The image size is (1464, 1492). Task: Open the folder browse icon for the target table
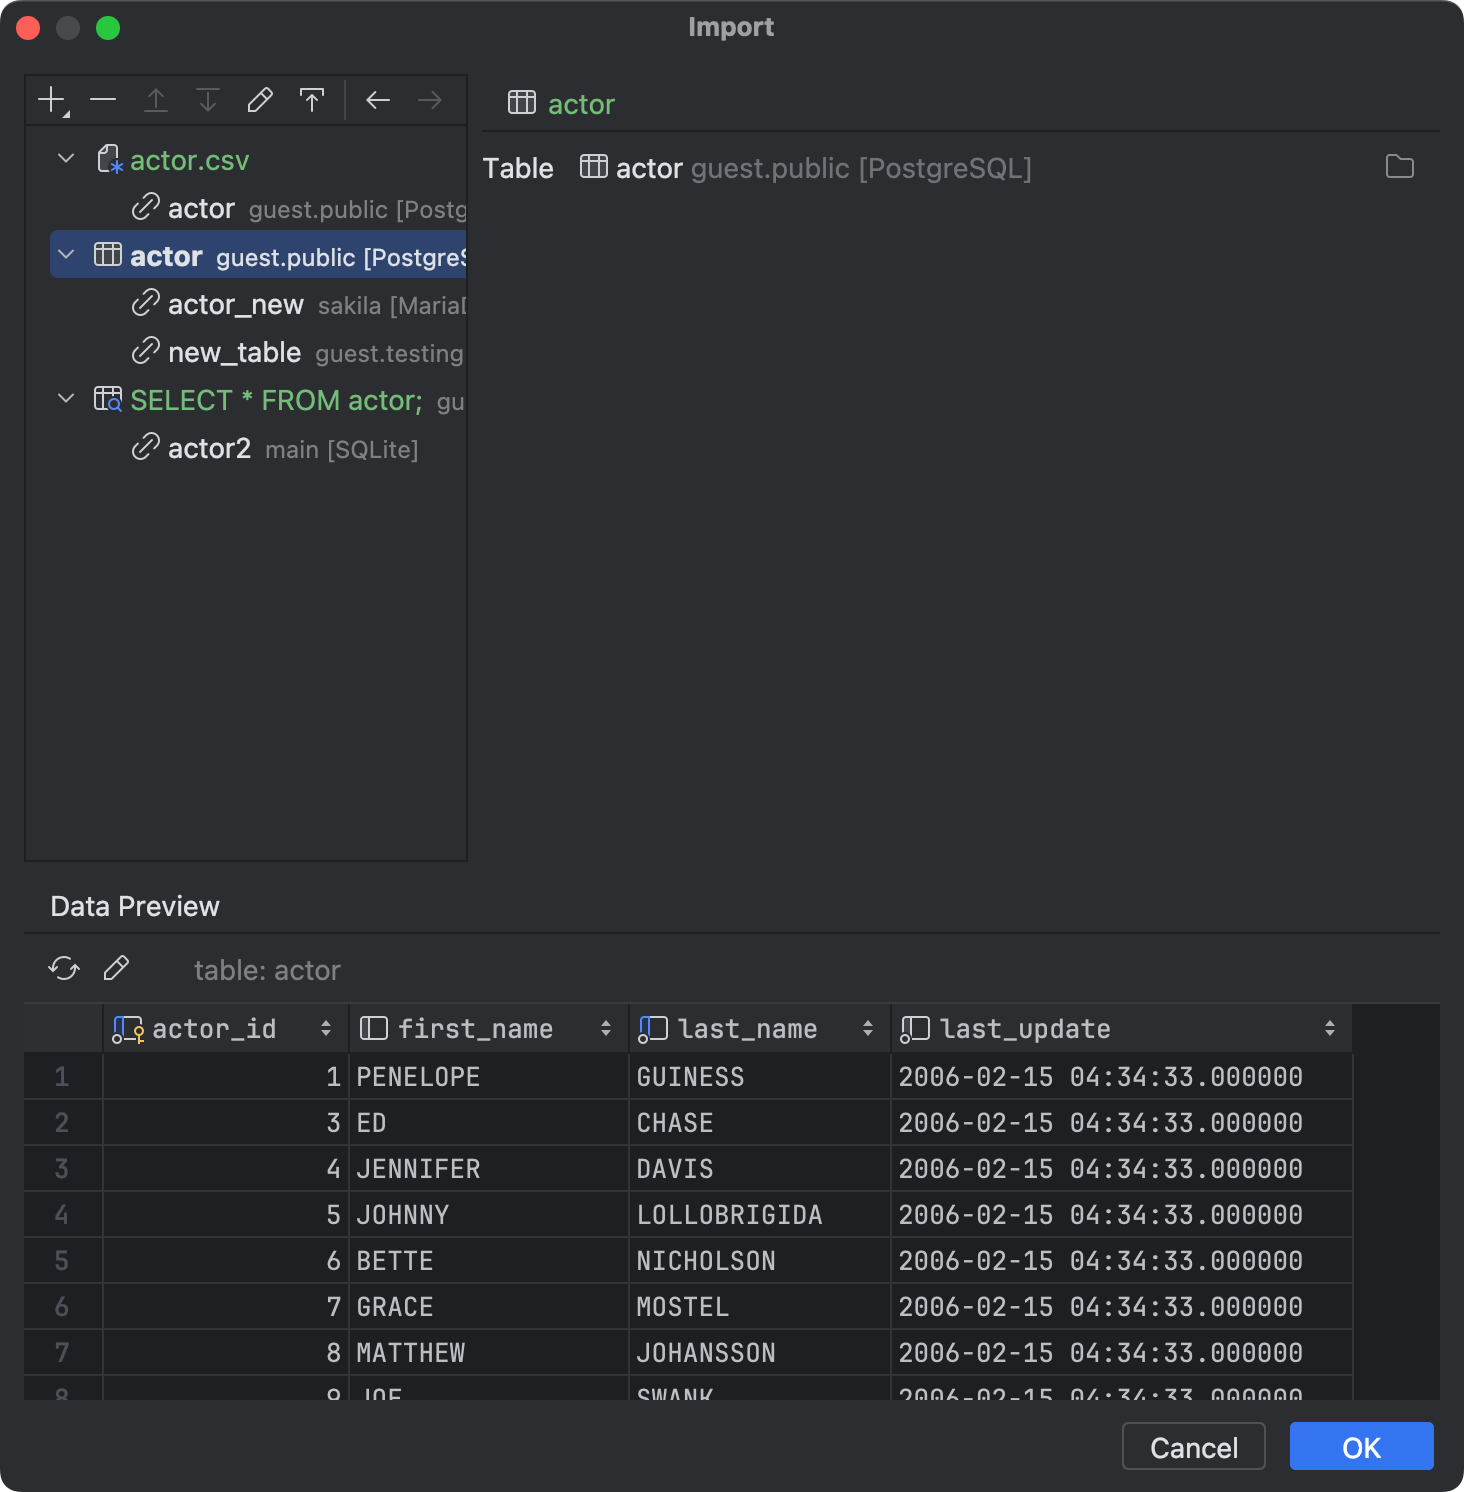click(x=1400, y=167)
